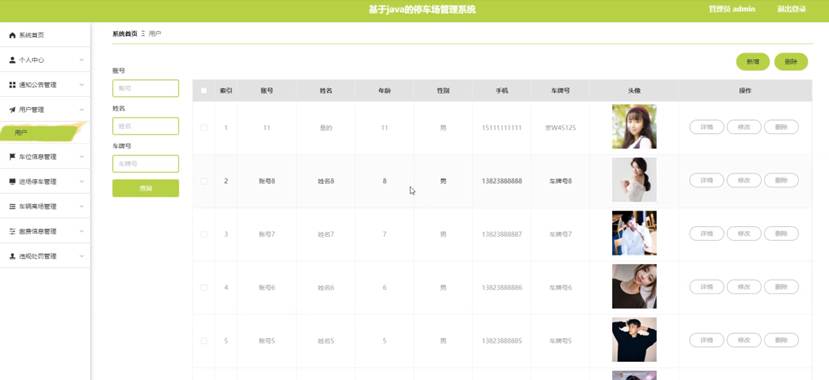Click the green 新增 button
829x380 pixels.
pos(753,62)
